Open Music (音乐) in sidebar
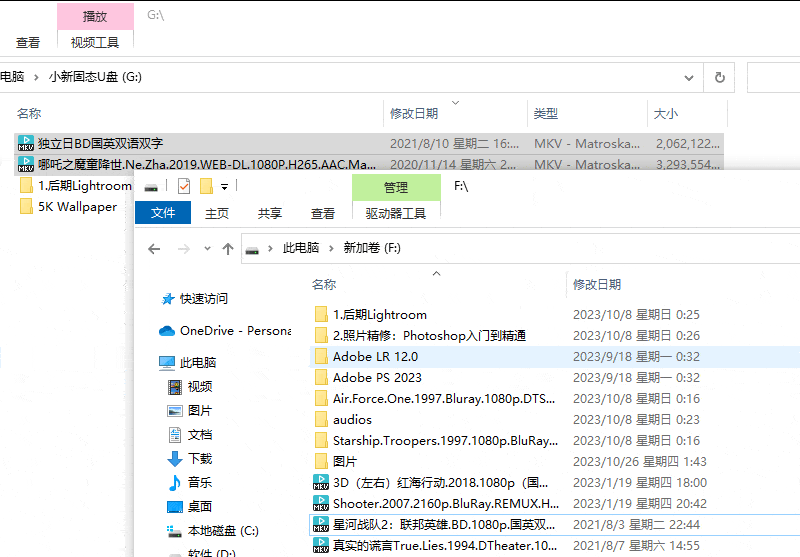This screenshot has height=557, width=800. point(189,483)
